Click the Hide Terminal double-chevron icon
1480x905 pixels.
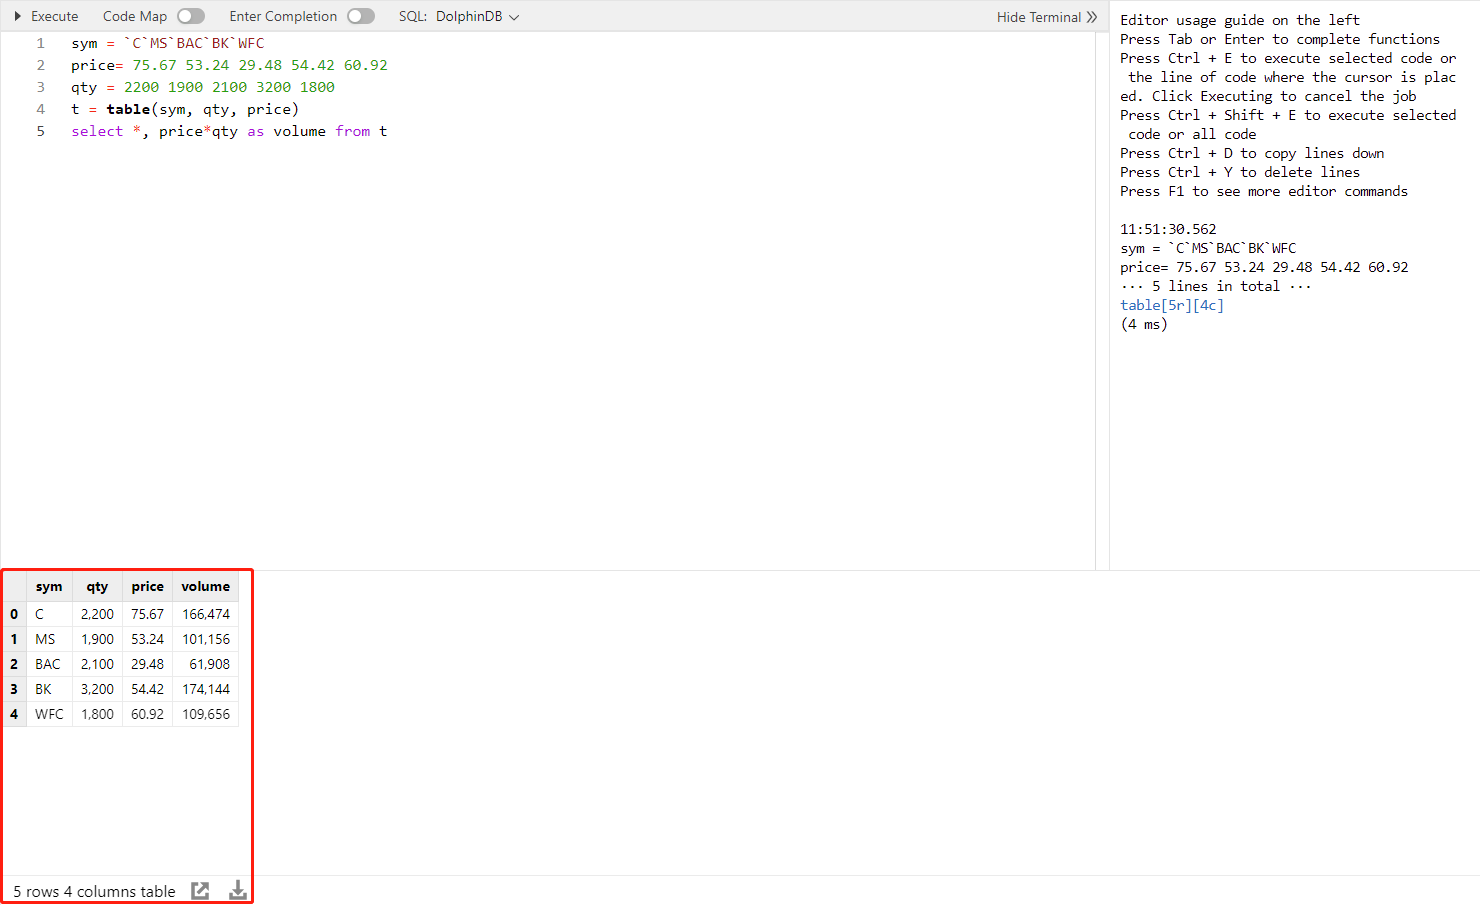coord(1092,17)
